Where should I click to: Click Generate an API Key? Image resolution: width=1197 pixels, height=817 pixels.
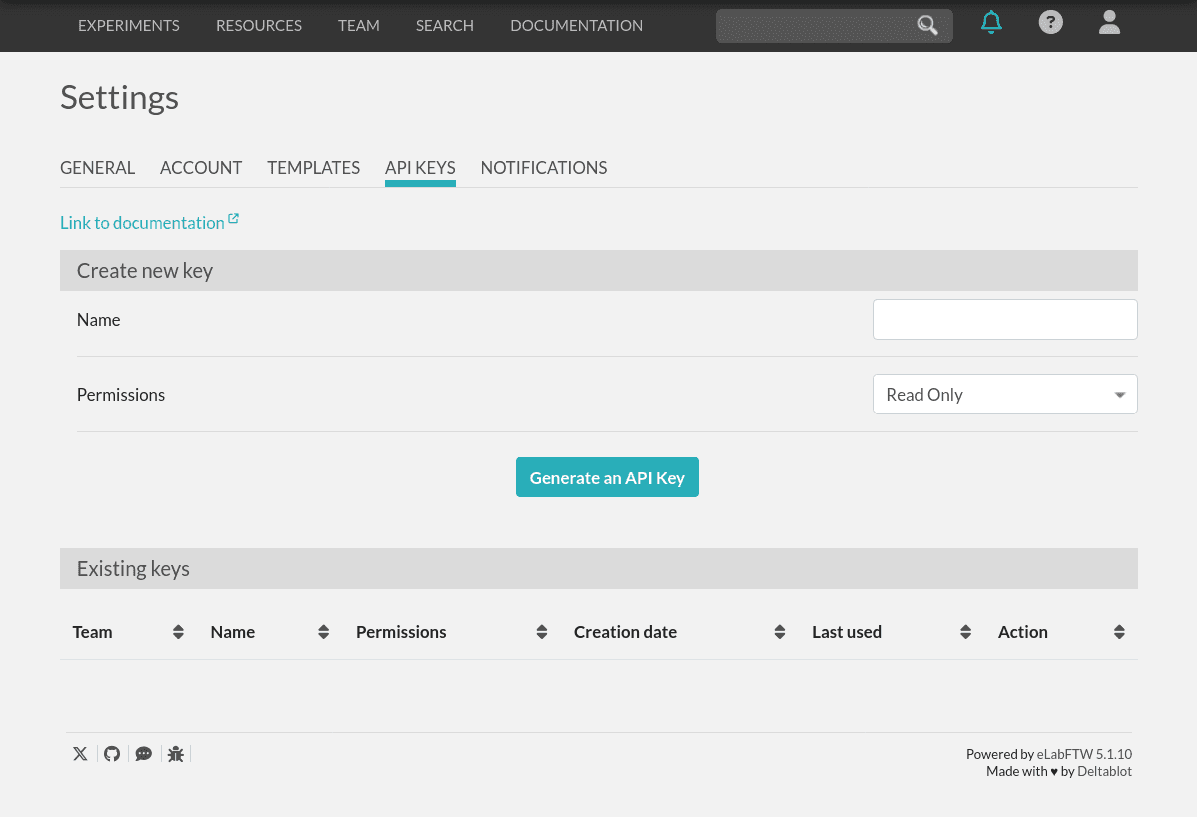pos(607,477)
